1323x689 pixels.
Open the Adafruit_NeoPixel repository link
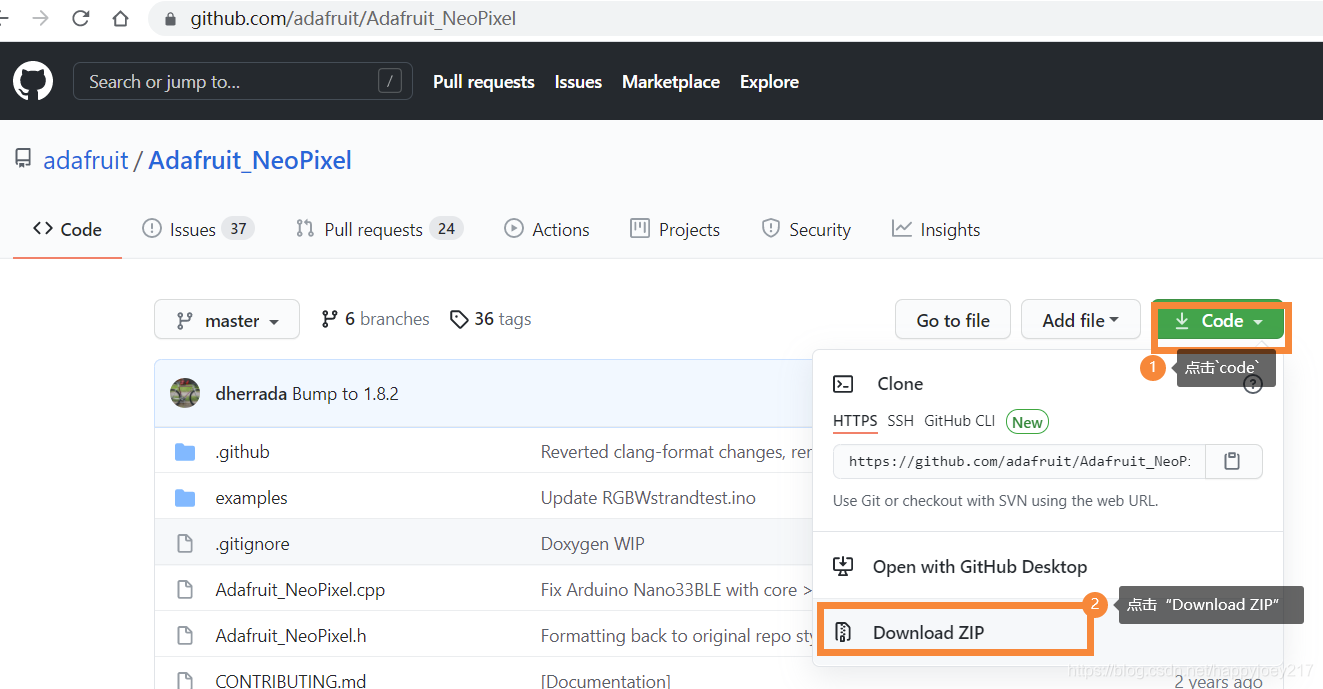coord(250,160)
